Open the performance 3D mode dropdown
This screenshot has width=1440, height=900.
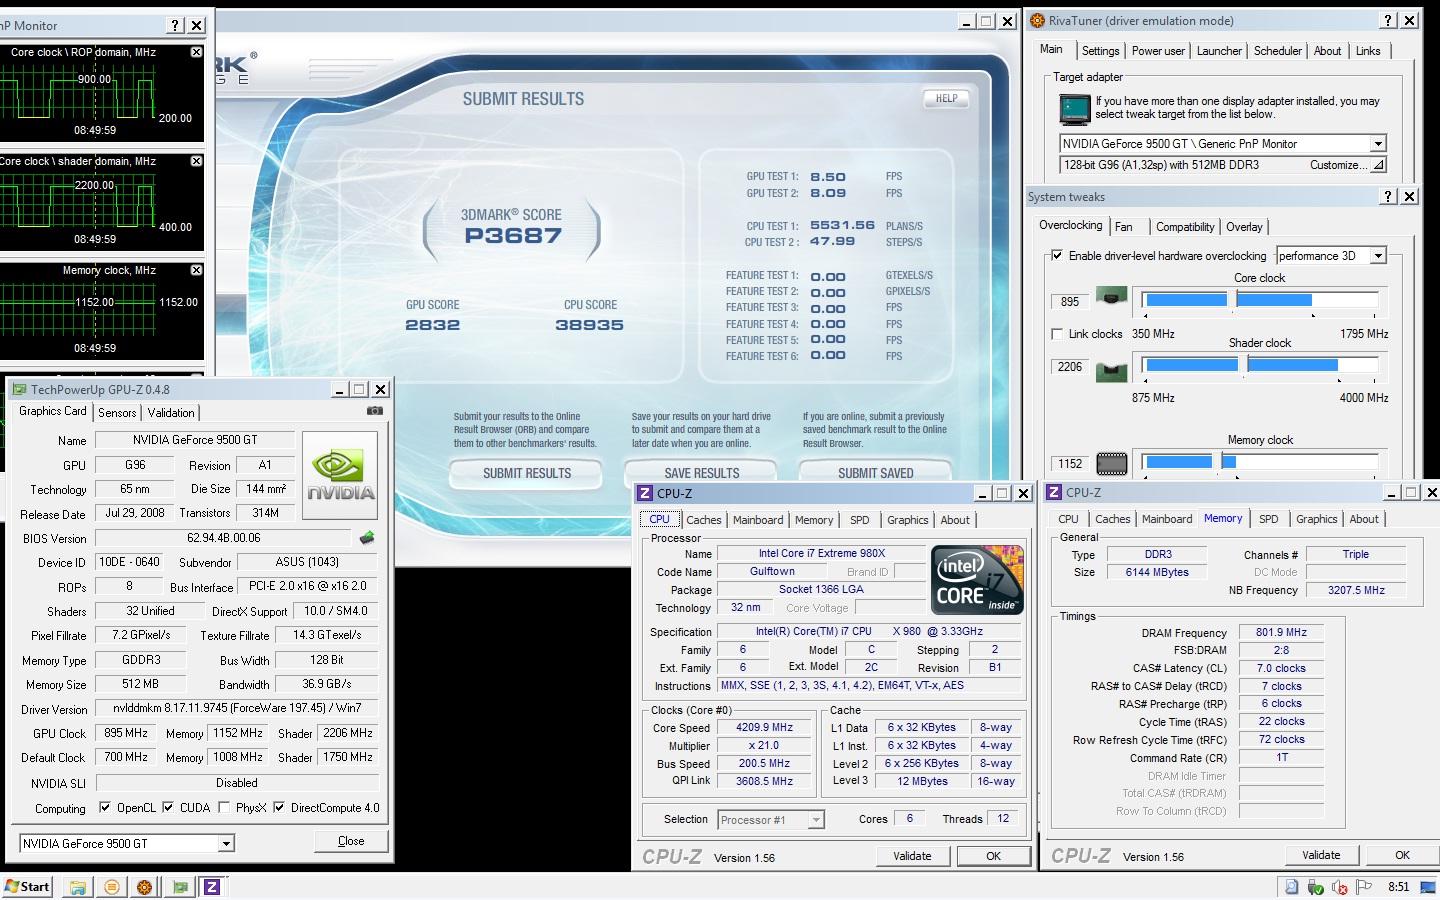click(x=1377, y=256)
